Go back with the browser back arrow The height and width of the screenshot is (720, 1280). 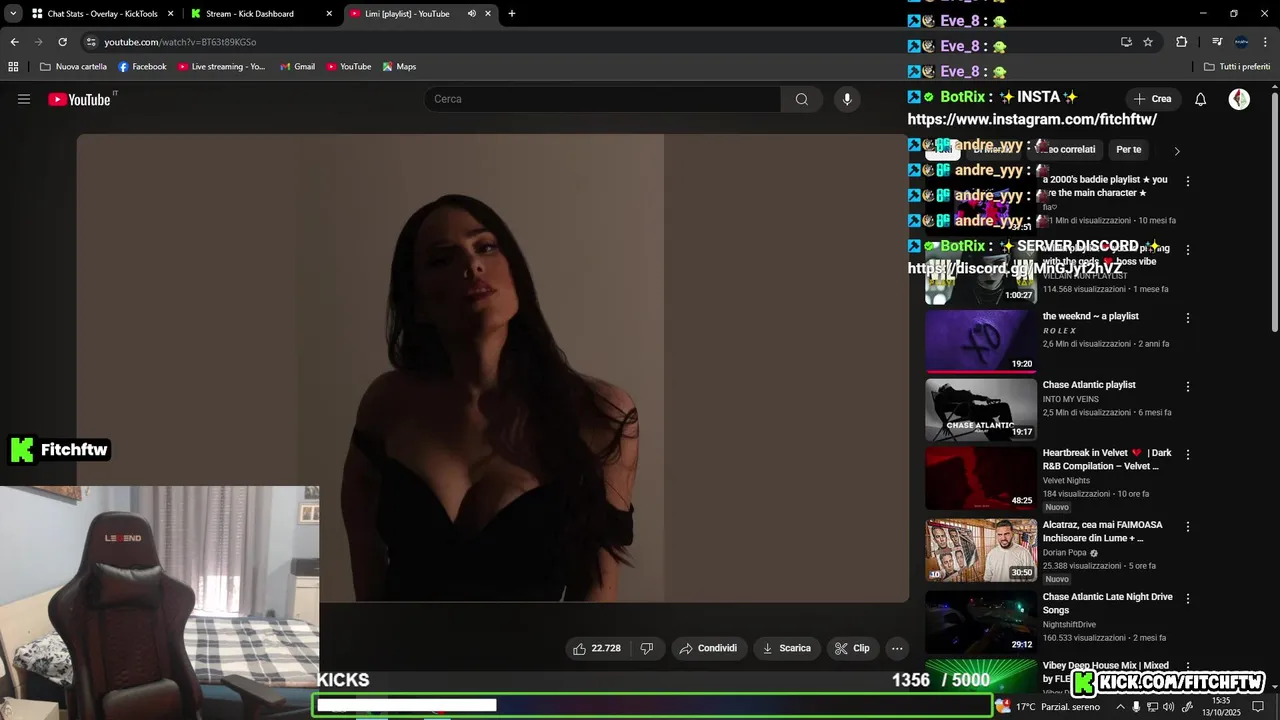(14, 42)
